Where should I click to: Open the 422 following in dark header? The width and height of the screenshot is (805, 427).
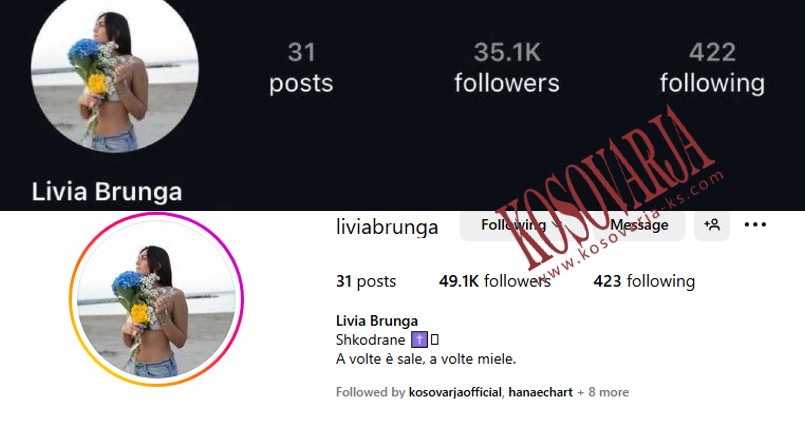pyautogui.click(x=712, y=68)
